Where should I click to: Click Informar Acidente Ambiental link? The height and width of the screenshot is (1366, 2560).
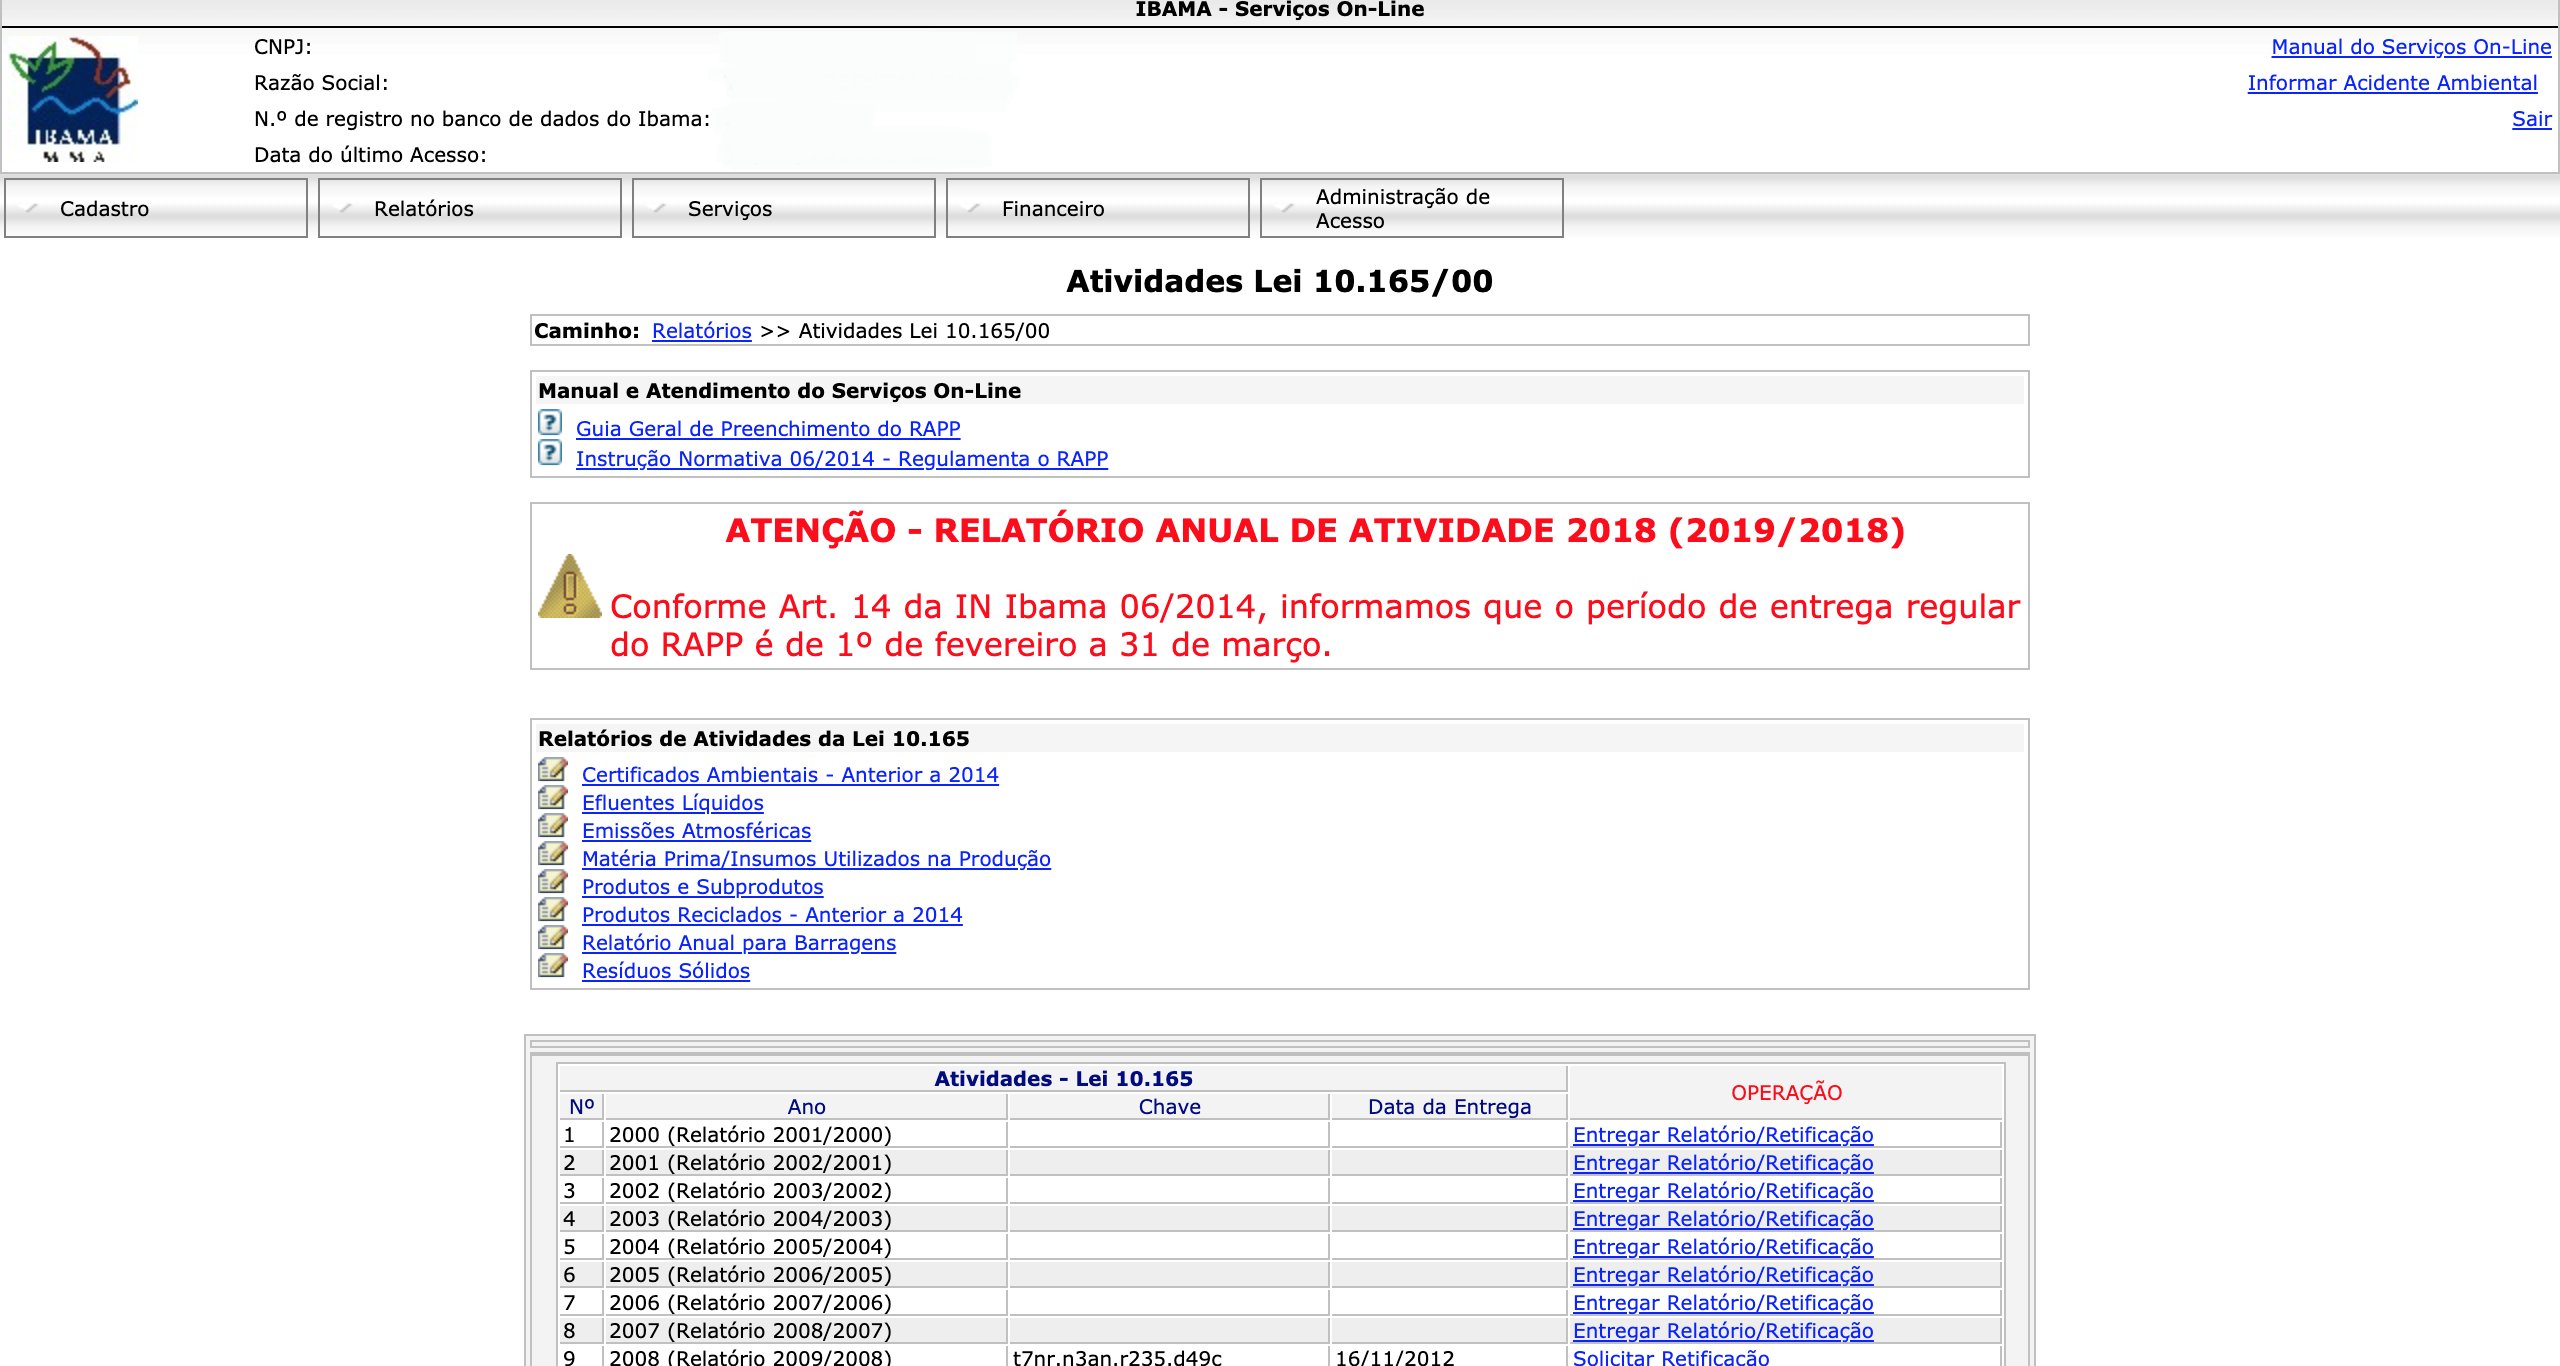tap(2392, 83)
